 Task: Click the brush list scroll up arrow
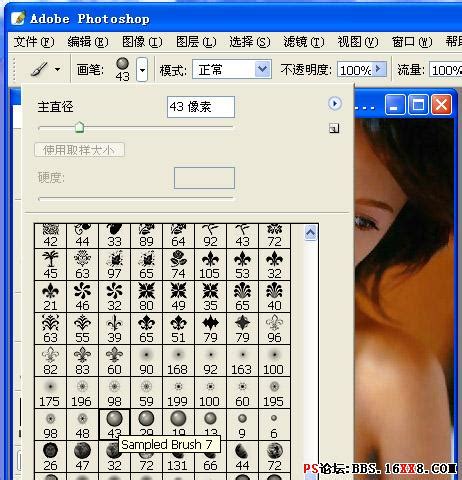pyautogui.click(x=310, y=233)
